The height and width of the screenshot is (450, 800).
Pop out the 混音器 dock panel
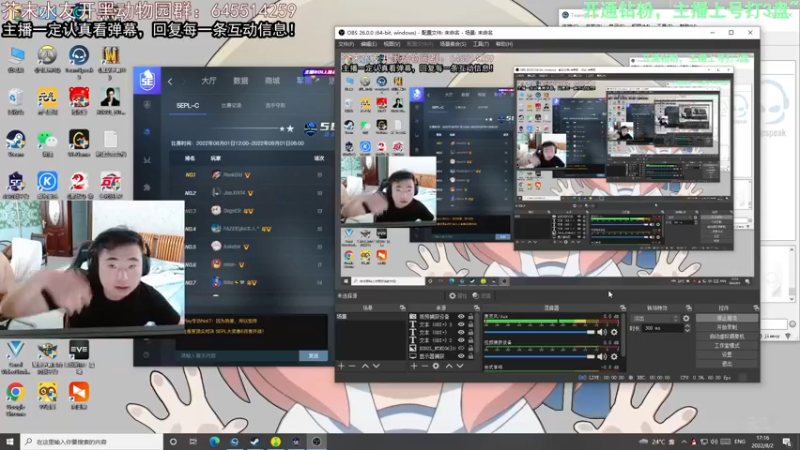(623, 308)
